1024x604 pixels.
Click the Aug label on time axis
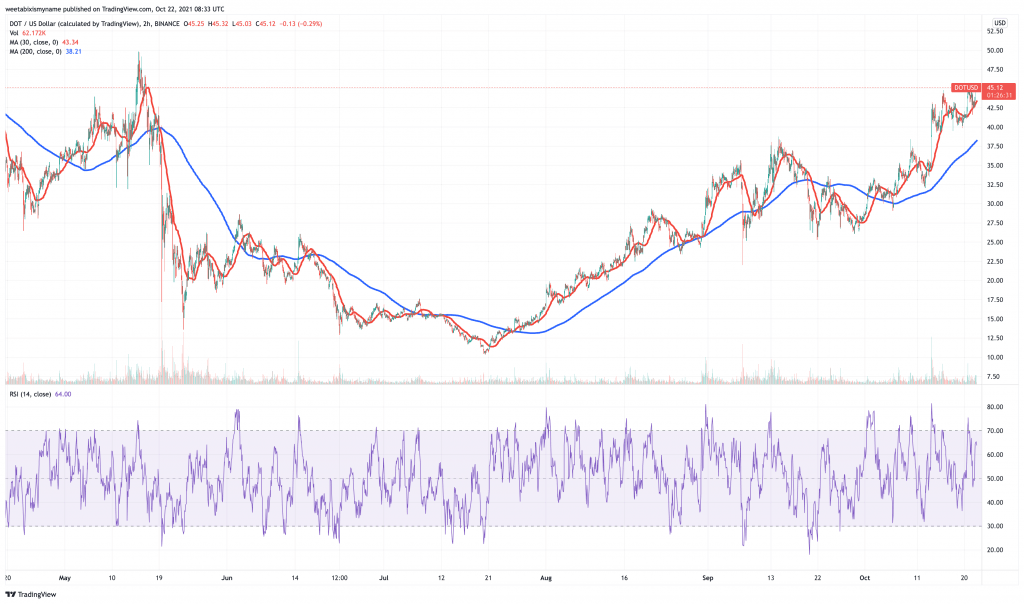click(546, 578)
